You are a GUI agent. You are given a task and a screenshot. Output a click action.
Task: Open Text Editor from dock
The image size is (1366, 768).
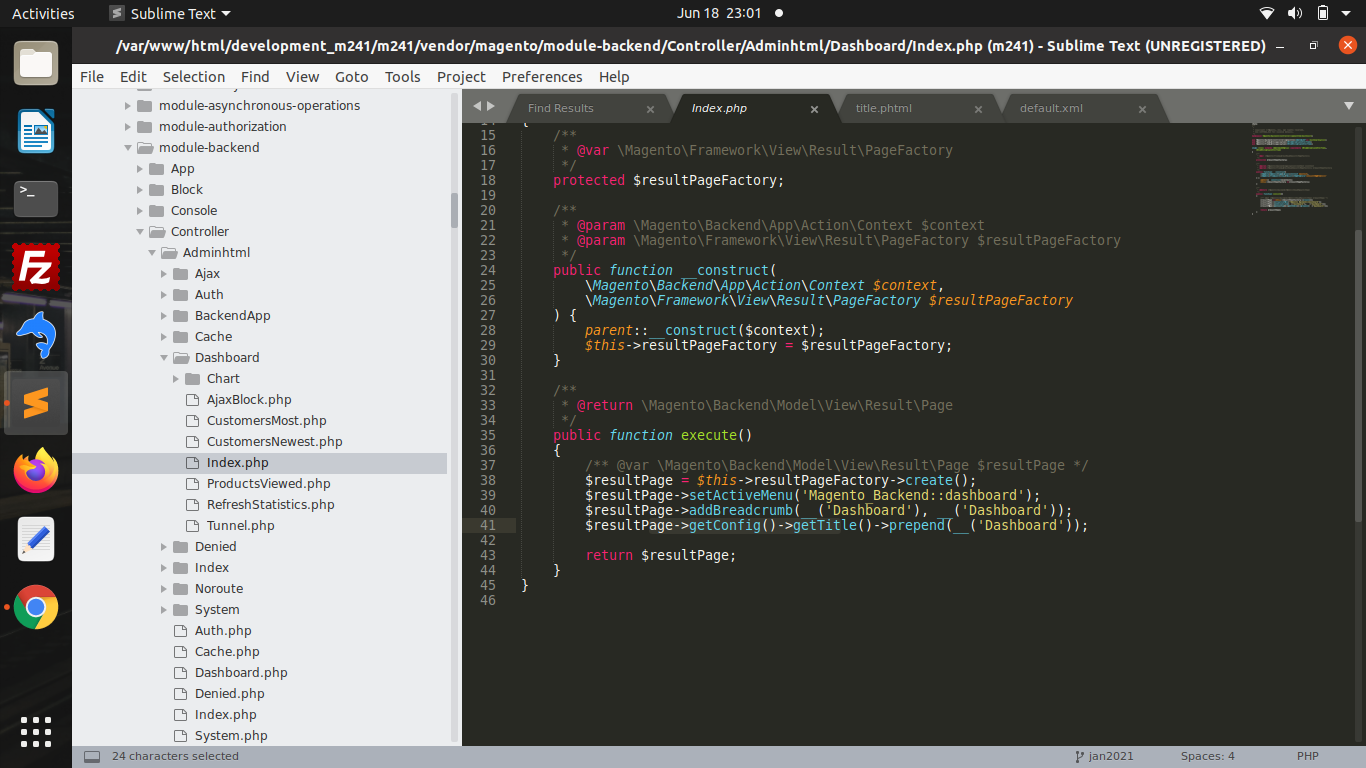[36, 539]
